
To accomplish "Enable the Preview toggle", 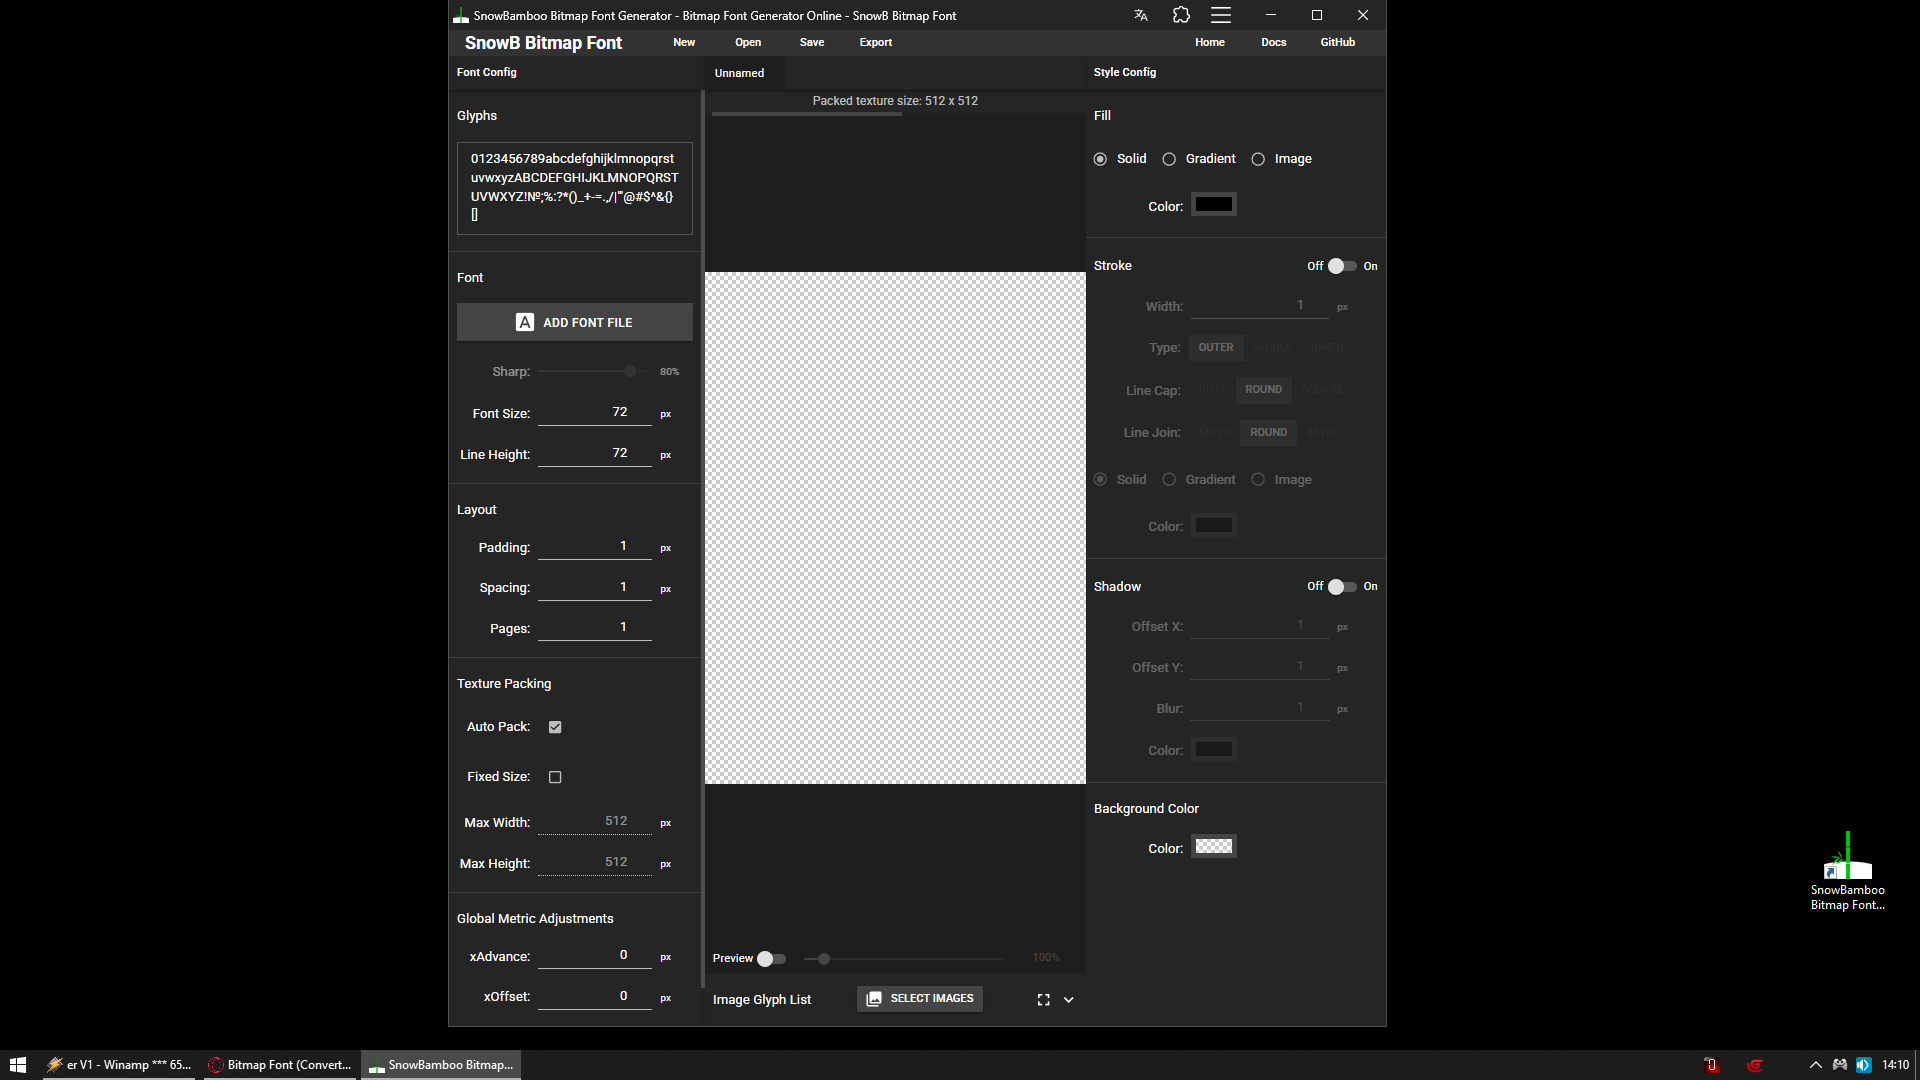I will coord(771,958).
